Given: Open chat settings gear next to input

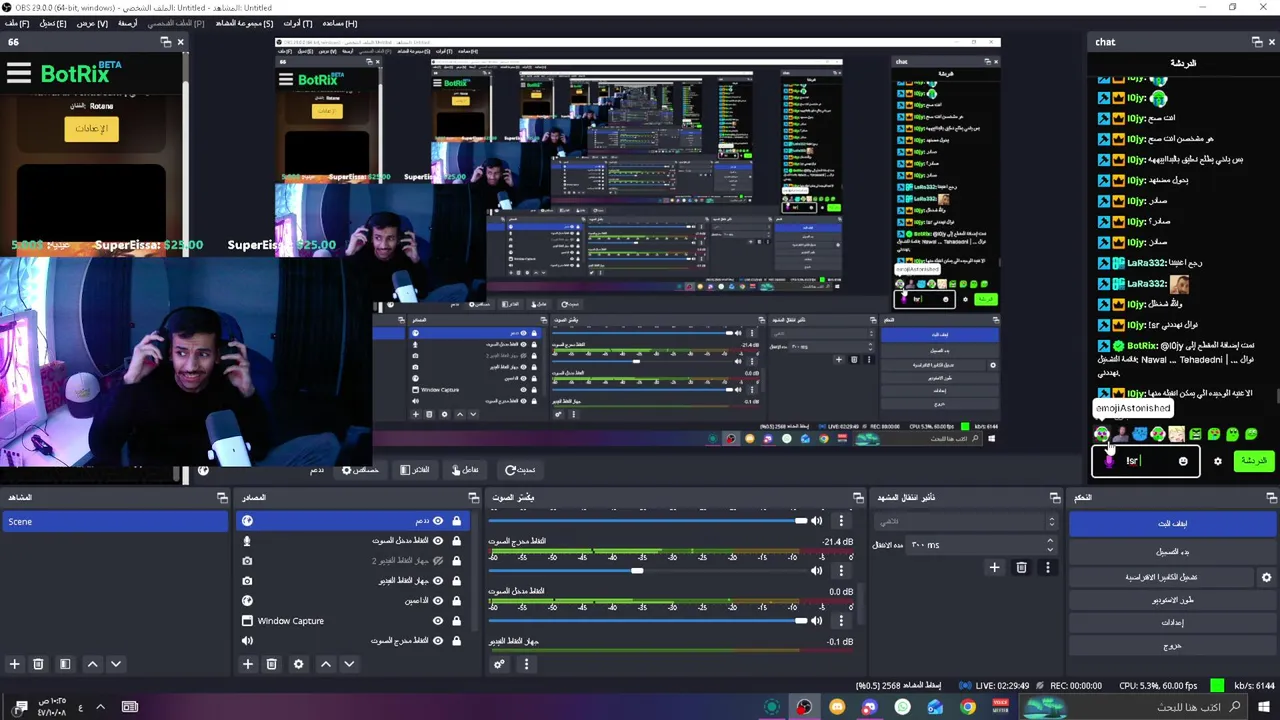Looking at the screenshot, I should [1217, 461].
